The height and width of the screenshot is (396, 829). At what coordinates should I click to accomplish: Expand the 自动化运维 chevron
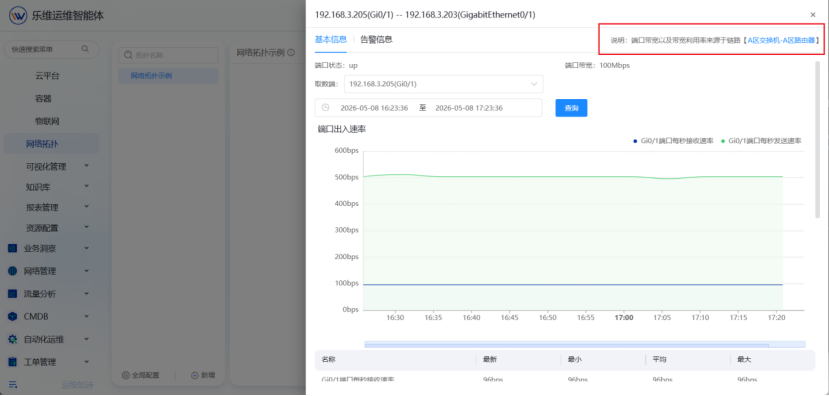[87, 339]
